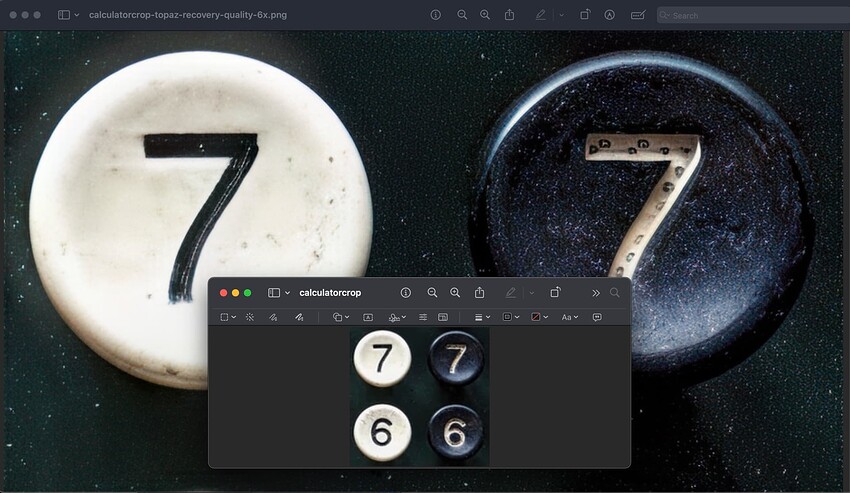The height and width of the screenshot is (493, 850).
Task: Rotate the image in calculatorcrop window
Action: 555,293
